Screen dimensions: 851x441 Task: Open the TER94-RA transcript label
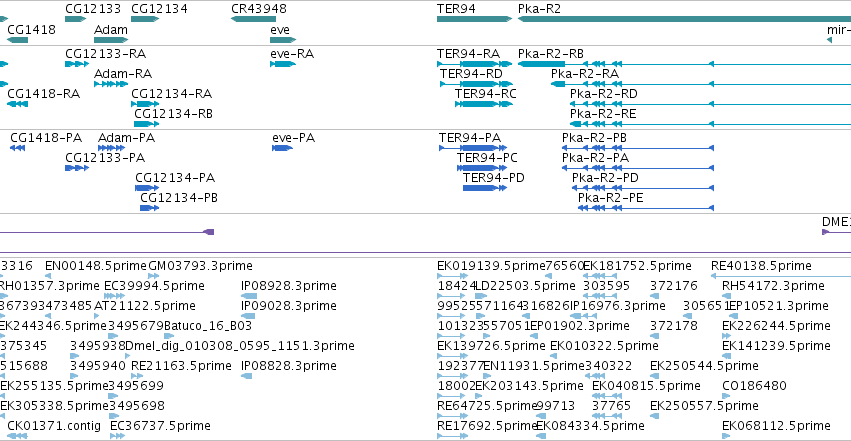coord(468,54)
